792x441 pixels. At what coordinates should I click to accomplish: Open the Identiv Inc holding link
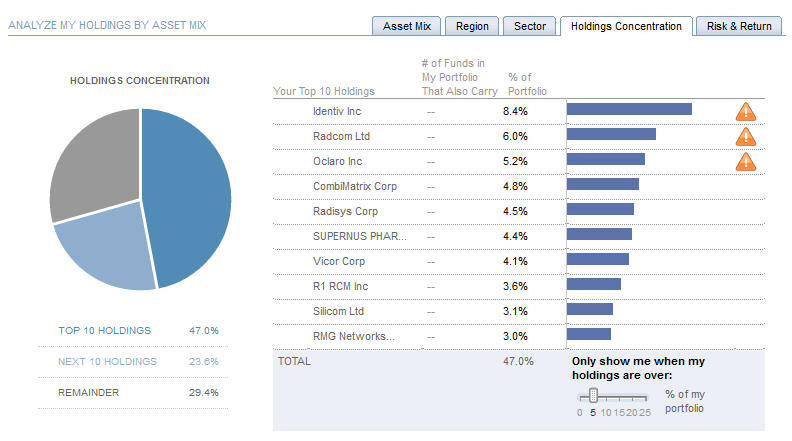pos(337,110)
